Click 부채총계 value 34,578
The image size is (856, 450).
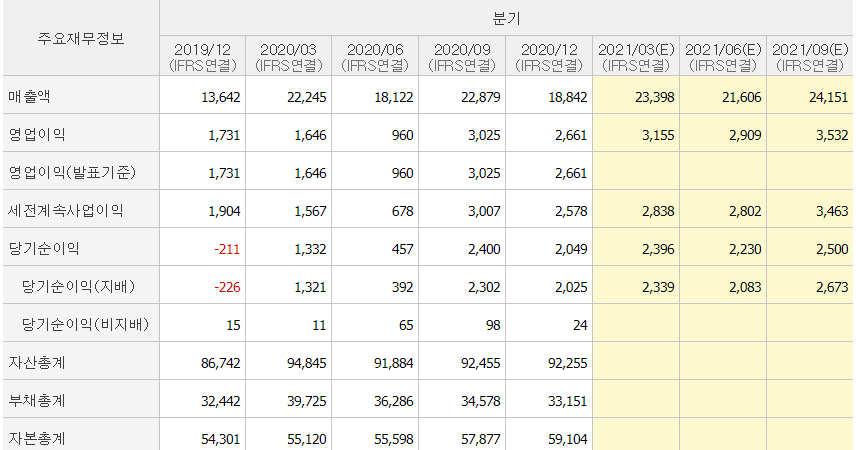tap(480, 401)
